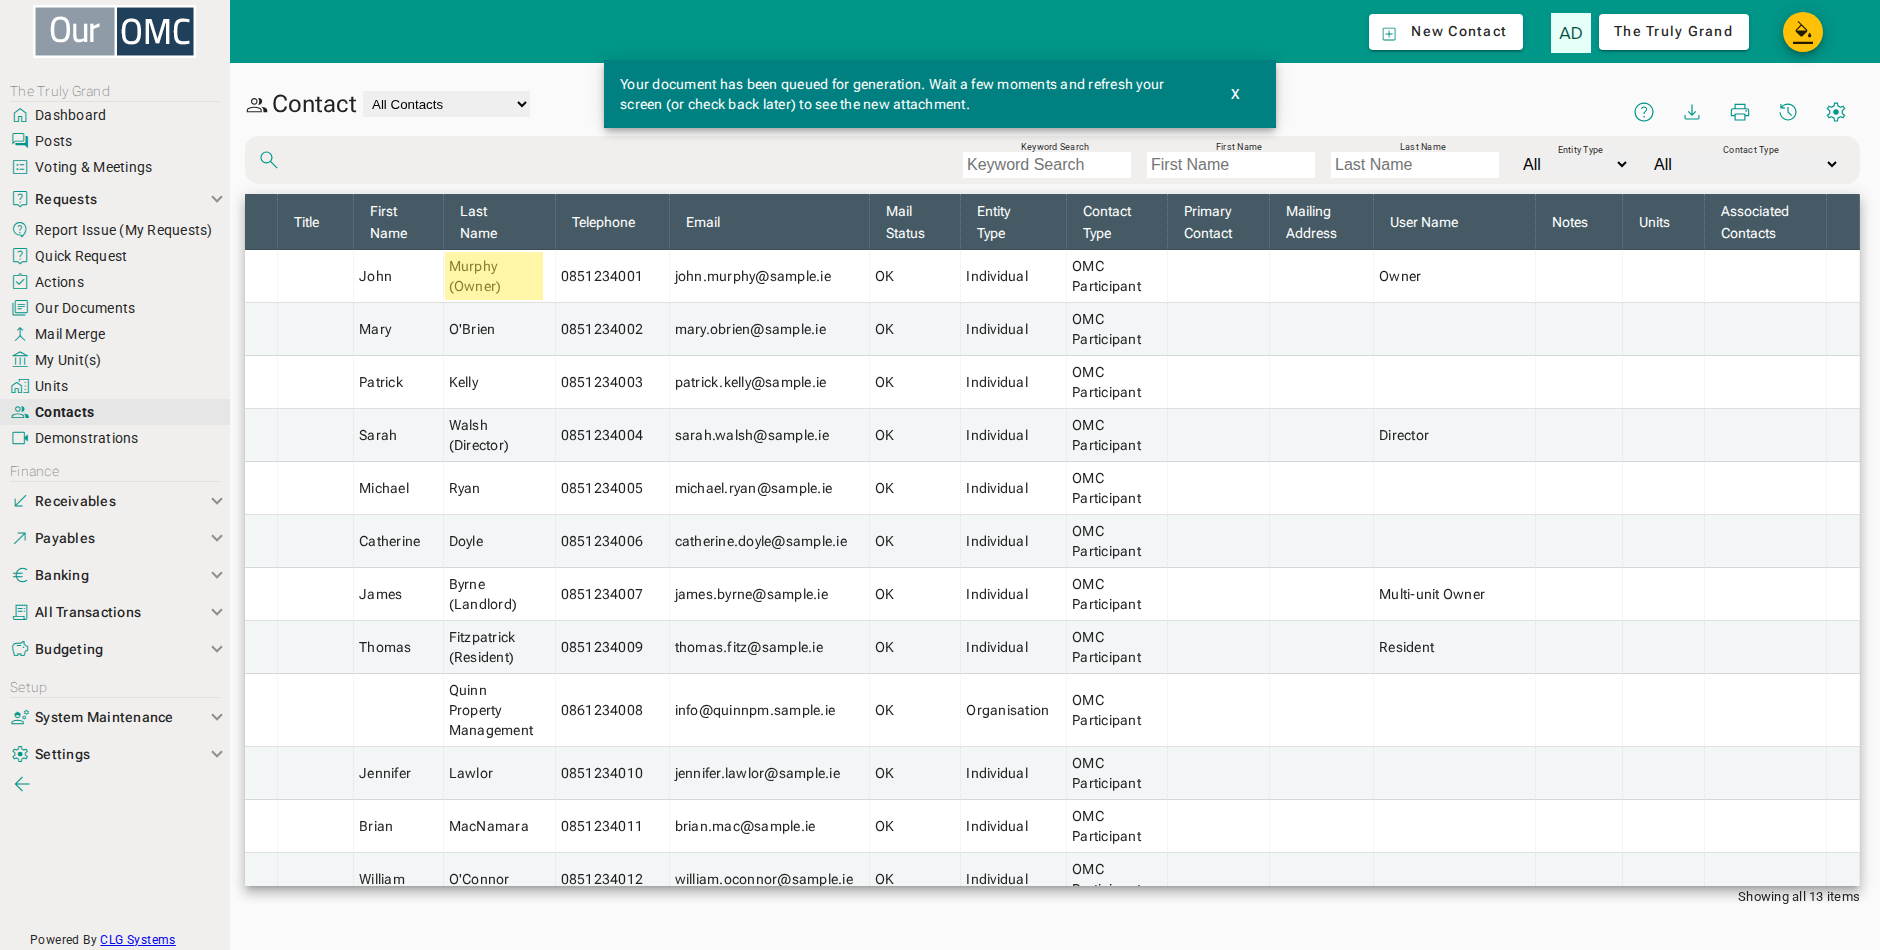Expand the Payables menu
Image resolution: width=1880 pixels, height=950 pixels.
(x=115, y=538)
